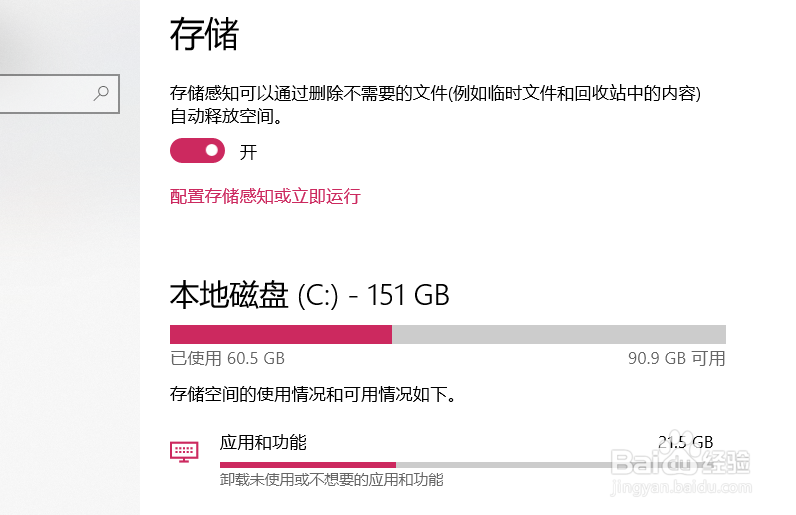Click the apps and features icon
Screen dimensions: 796x515
[x=184, y=452]
